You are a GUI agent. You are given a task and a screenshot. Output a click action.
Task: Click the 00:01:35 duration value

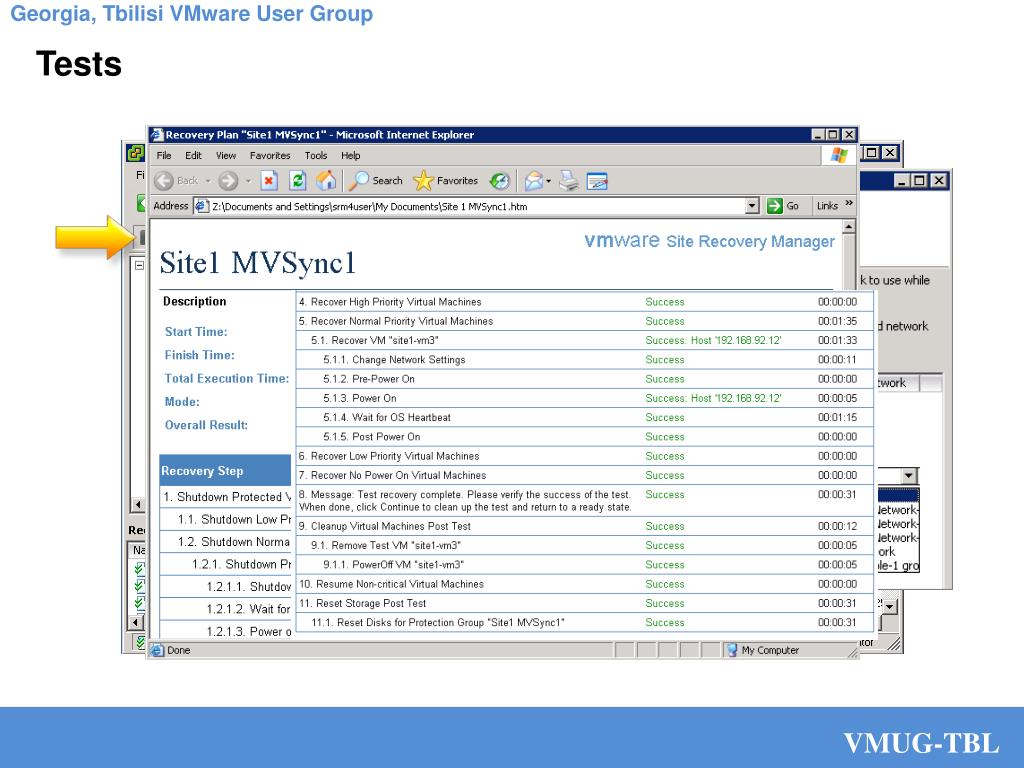pos(837,321)
